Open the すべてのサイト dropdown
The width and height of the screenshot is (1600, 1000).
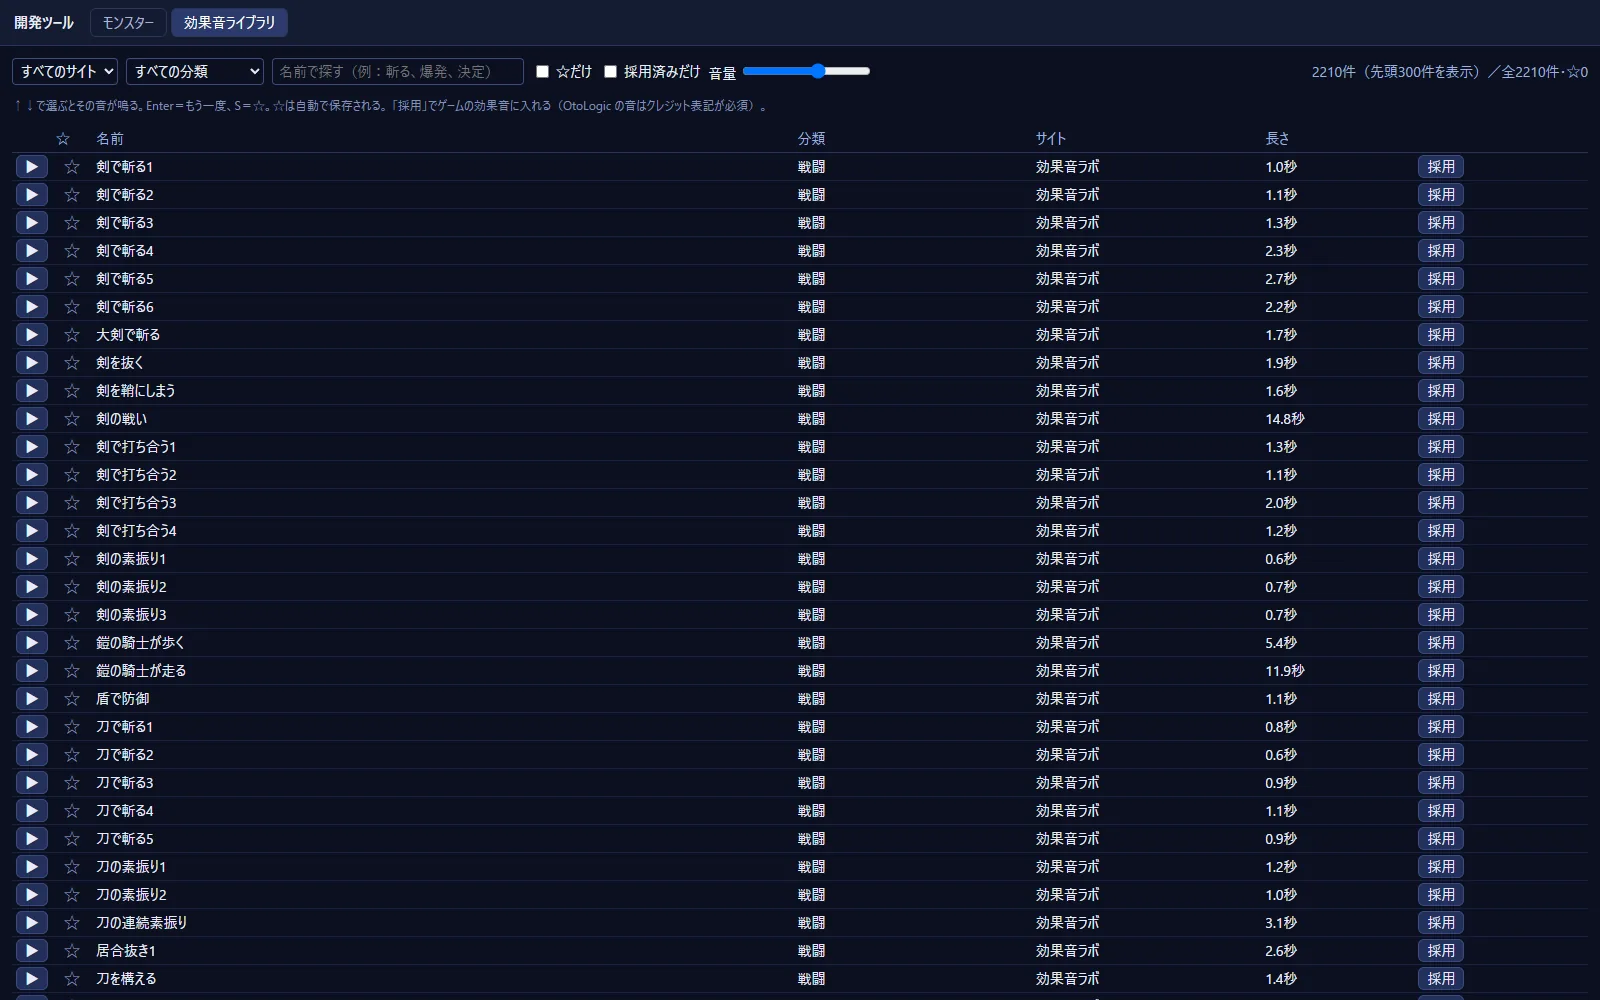65,72
